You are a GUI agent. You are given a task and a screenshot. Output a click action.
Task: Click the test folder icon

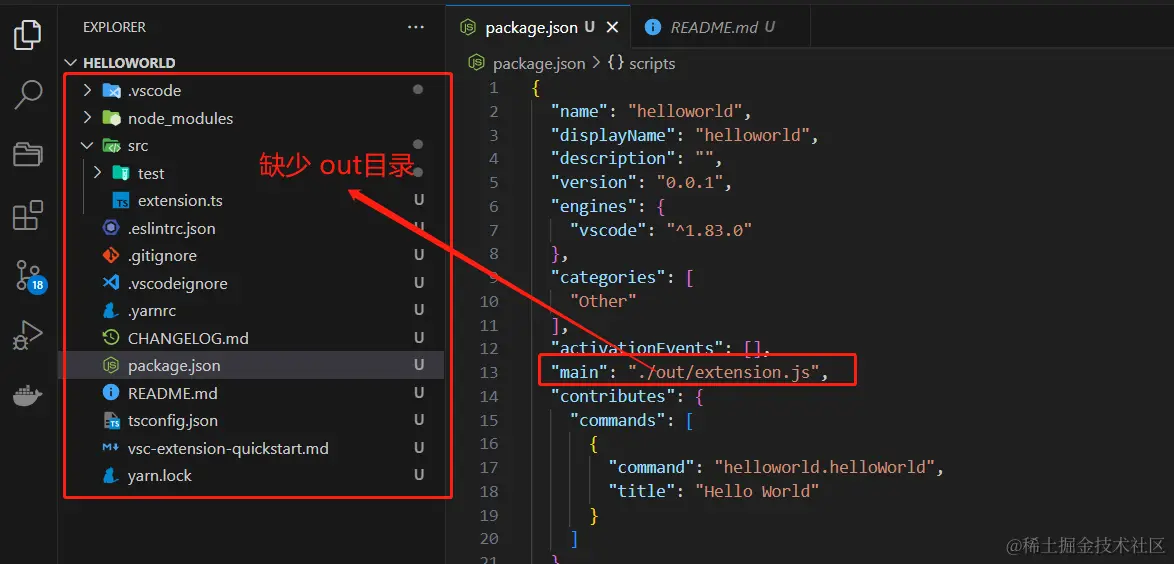point(121,173)
